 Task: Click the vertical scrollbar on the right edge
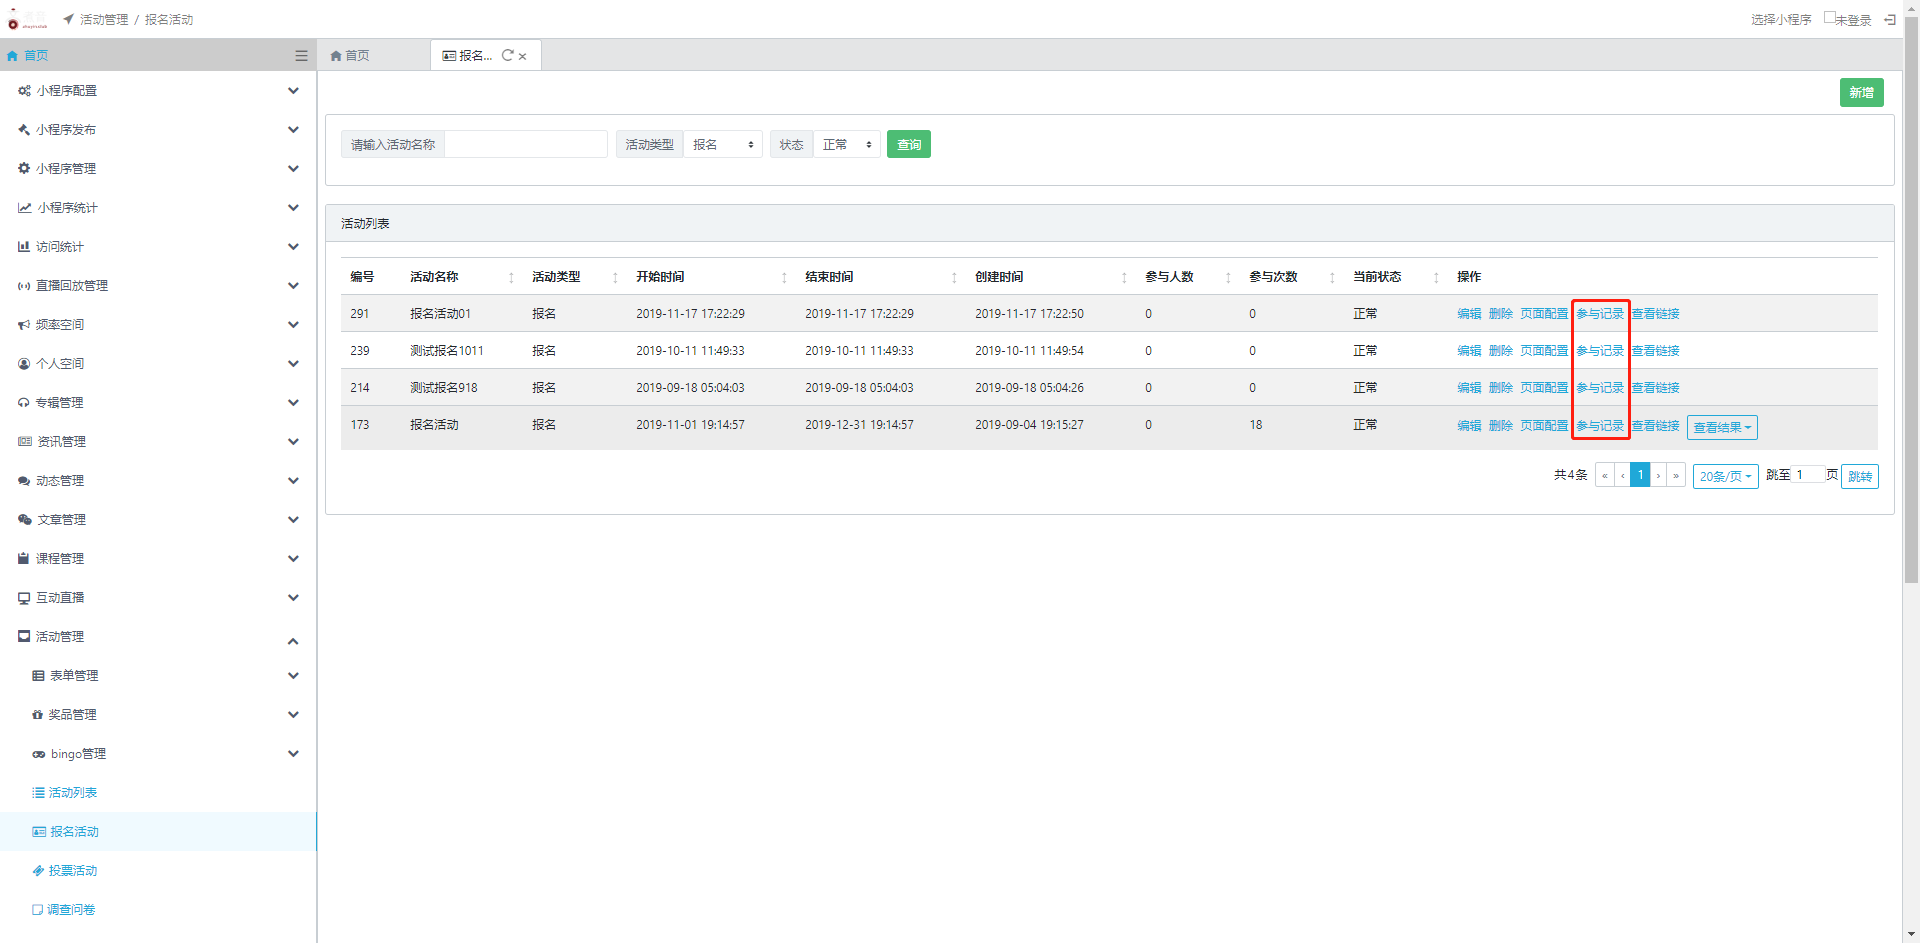1911,300
